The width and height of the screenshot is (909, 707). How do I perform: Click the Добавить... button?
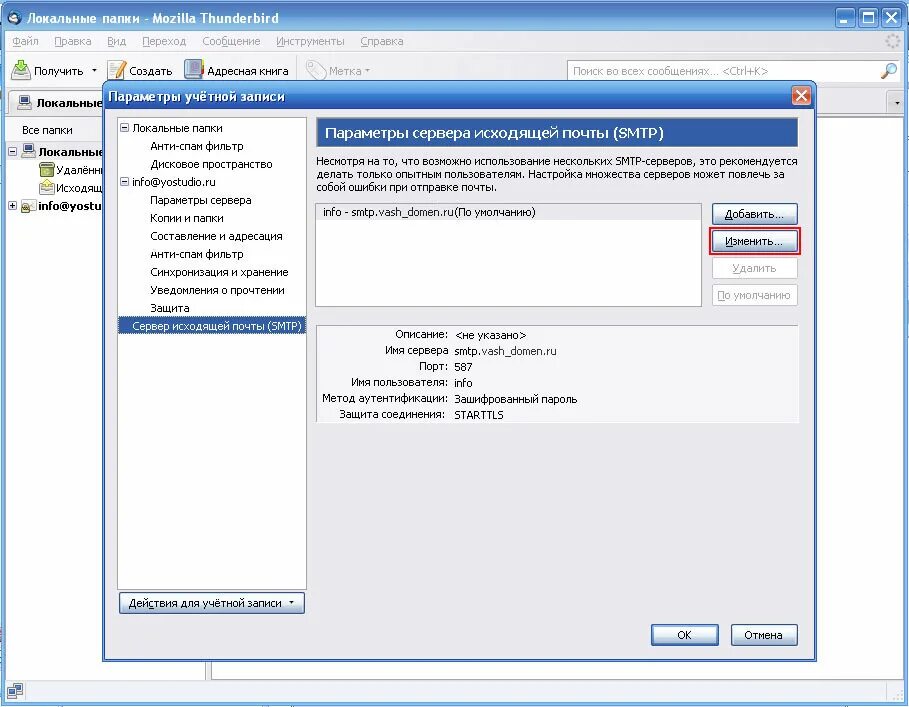[x=754, y=214]
